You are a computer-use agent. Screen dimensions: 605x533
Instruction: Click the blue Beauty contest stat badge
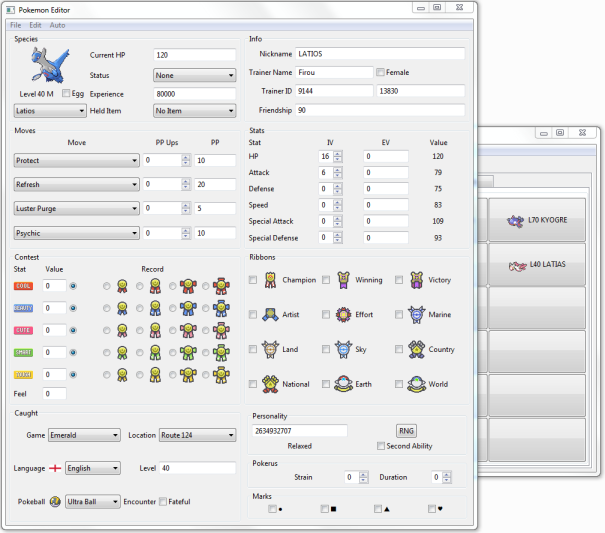coord(24,308)
